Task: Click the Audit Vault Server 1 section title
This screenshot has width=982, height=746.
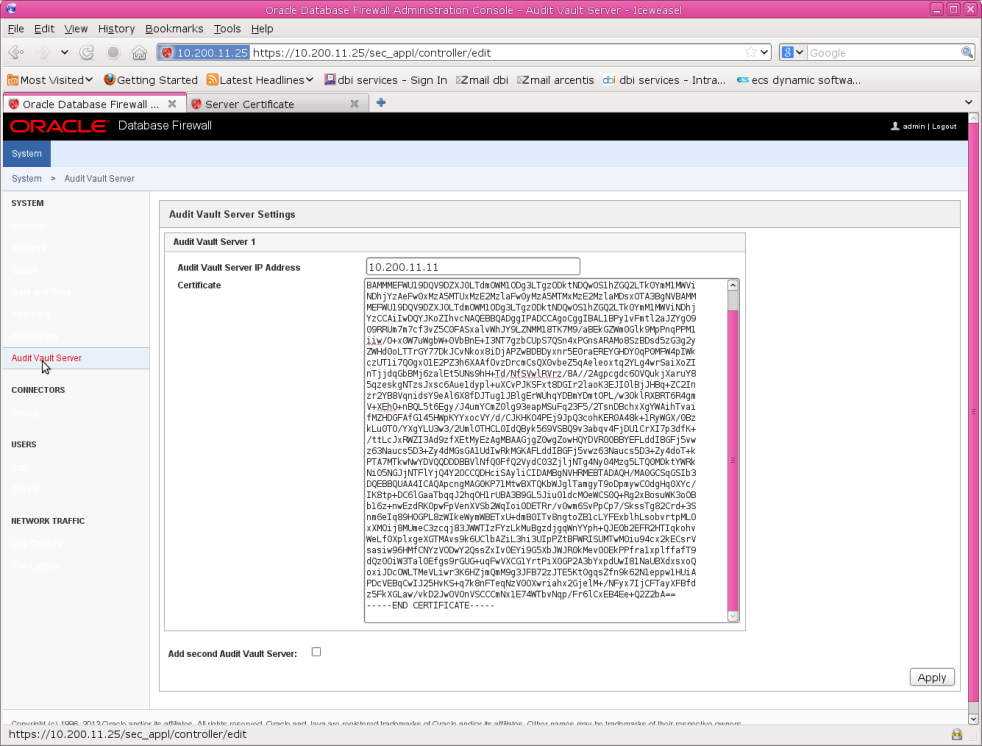Action: (214, 242)
